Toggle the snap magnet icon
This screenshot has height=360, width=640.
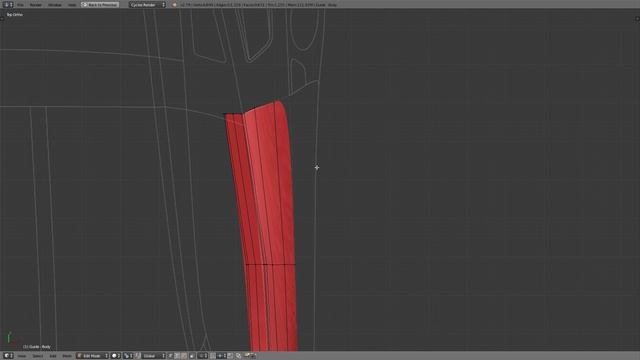click(213, 356)
